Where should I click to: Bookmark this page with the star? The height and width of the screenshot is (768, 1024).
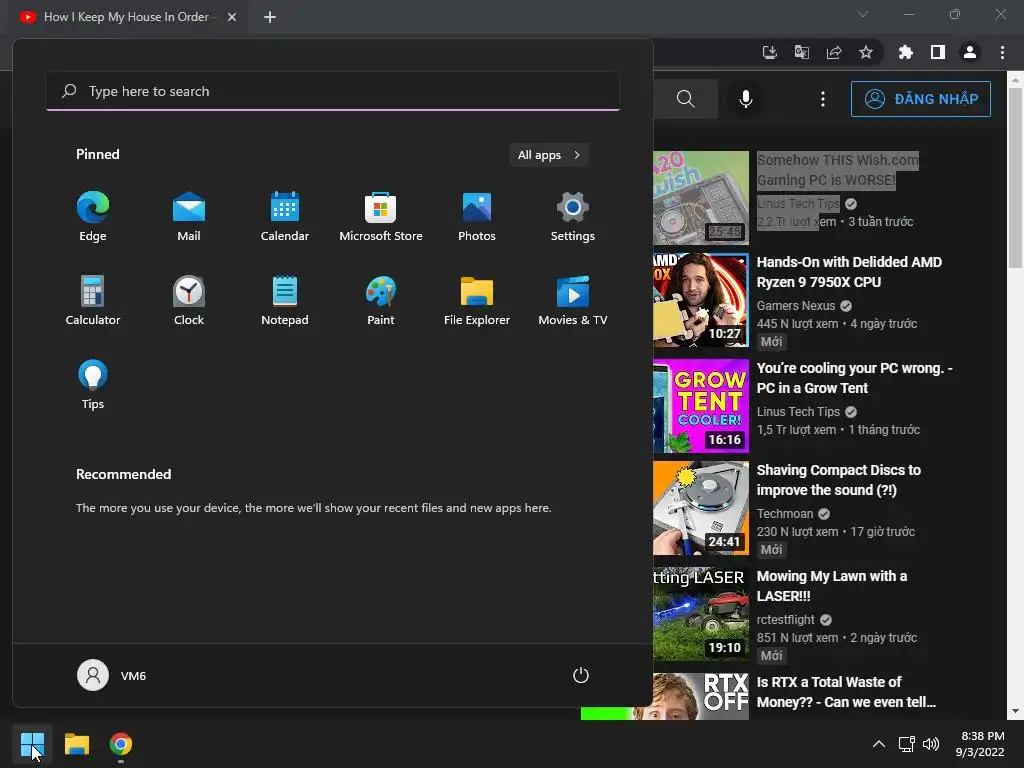point(866,52)
